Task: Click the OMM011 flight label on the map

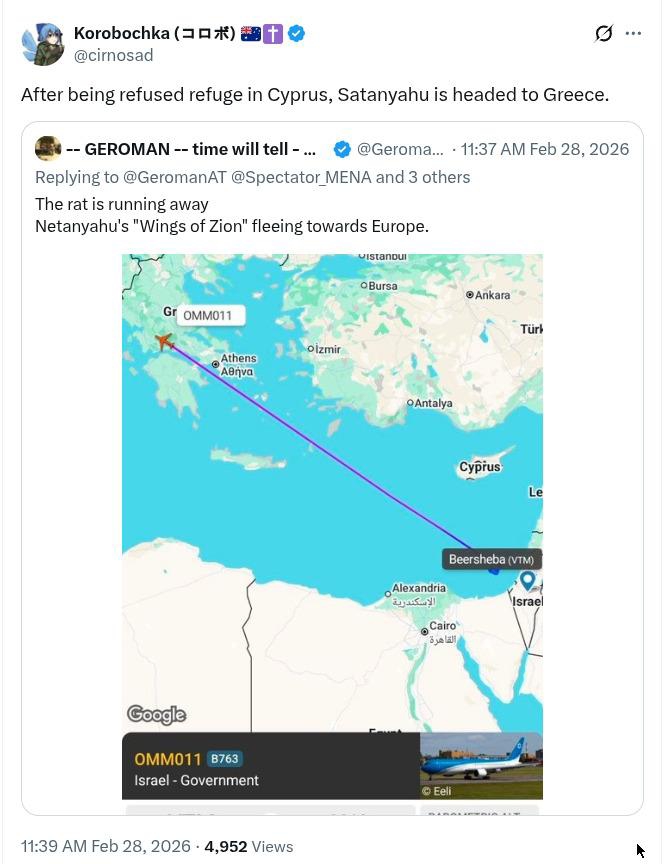Action: [207, 316]
